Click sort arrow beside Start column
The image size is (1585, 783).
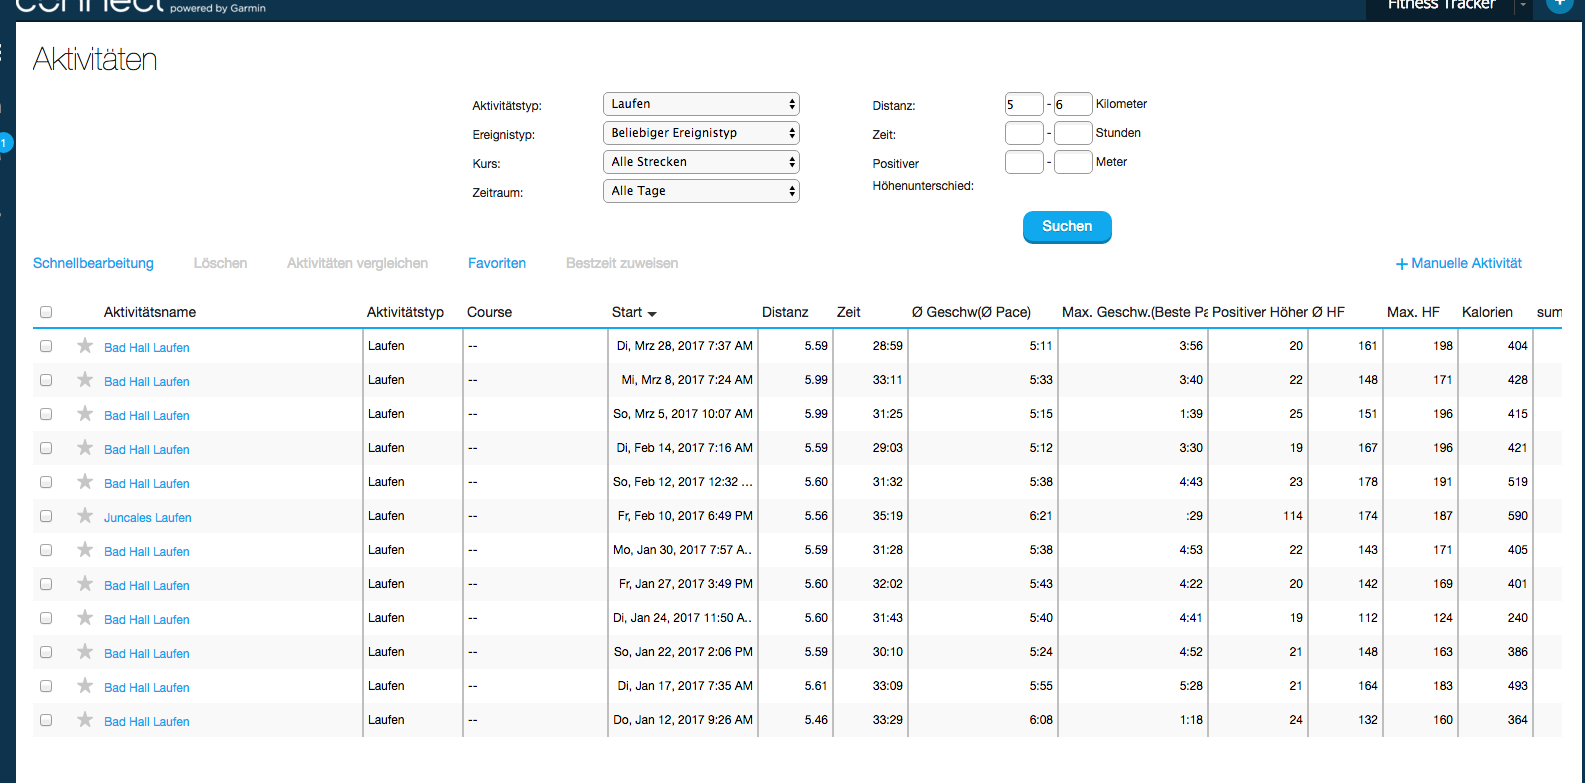(x=652, y=314)
